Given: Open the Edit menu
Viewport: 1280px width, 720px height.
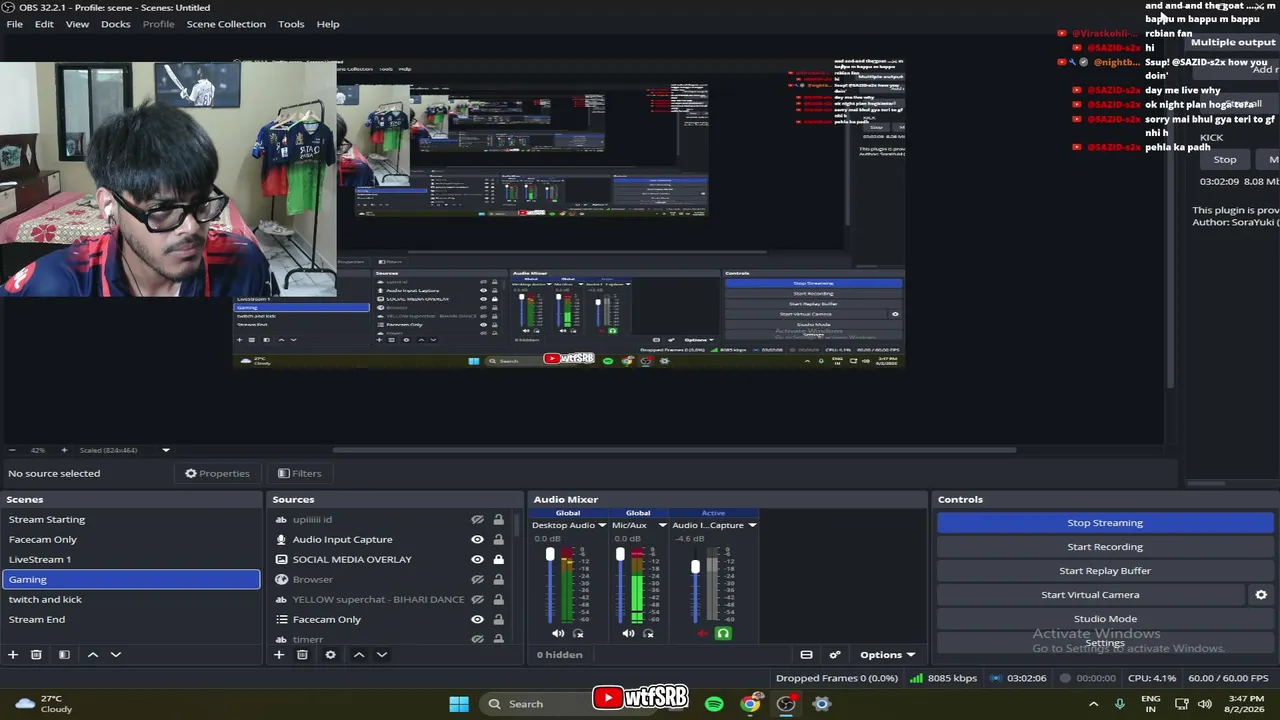Looking at the screenshot, I should [44, 24].
